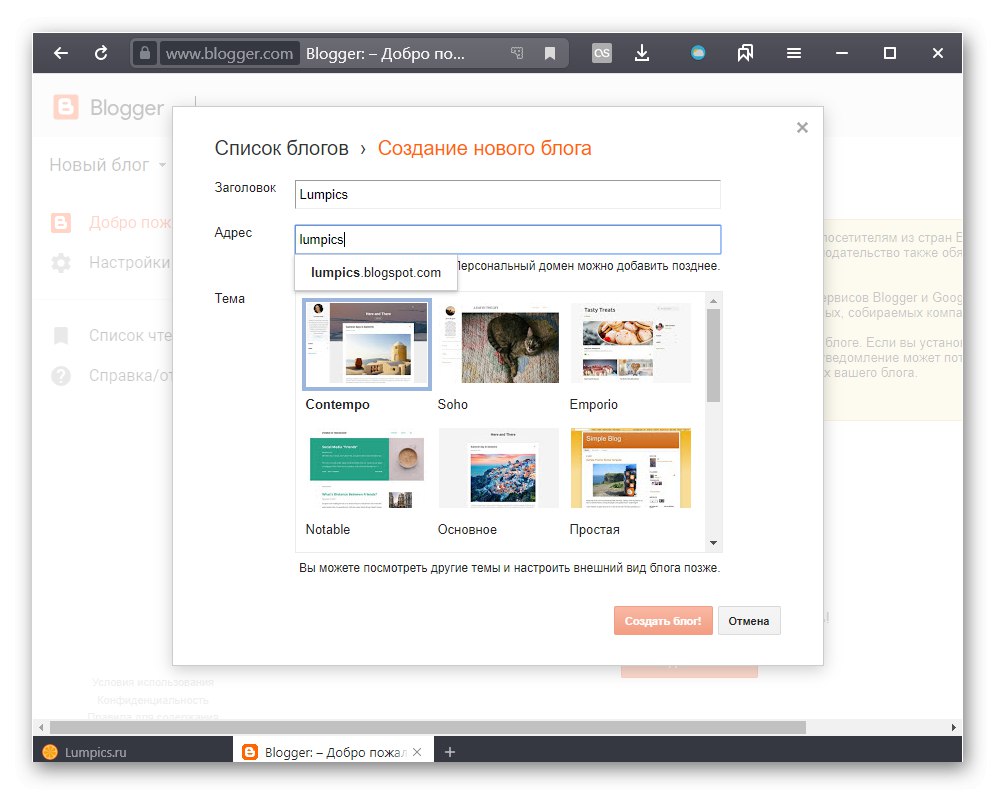Click the padlock site security icon

[x=145, y=53]
